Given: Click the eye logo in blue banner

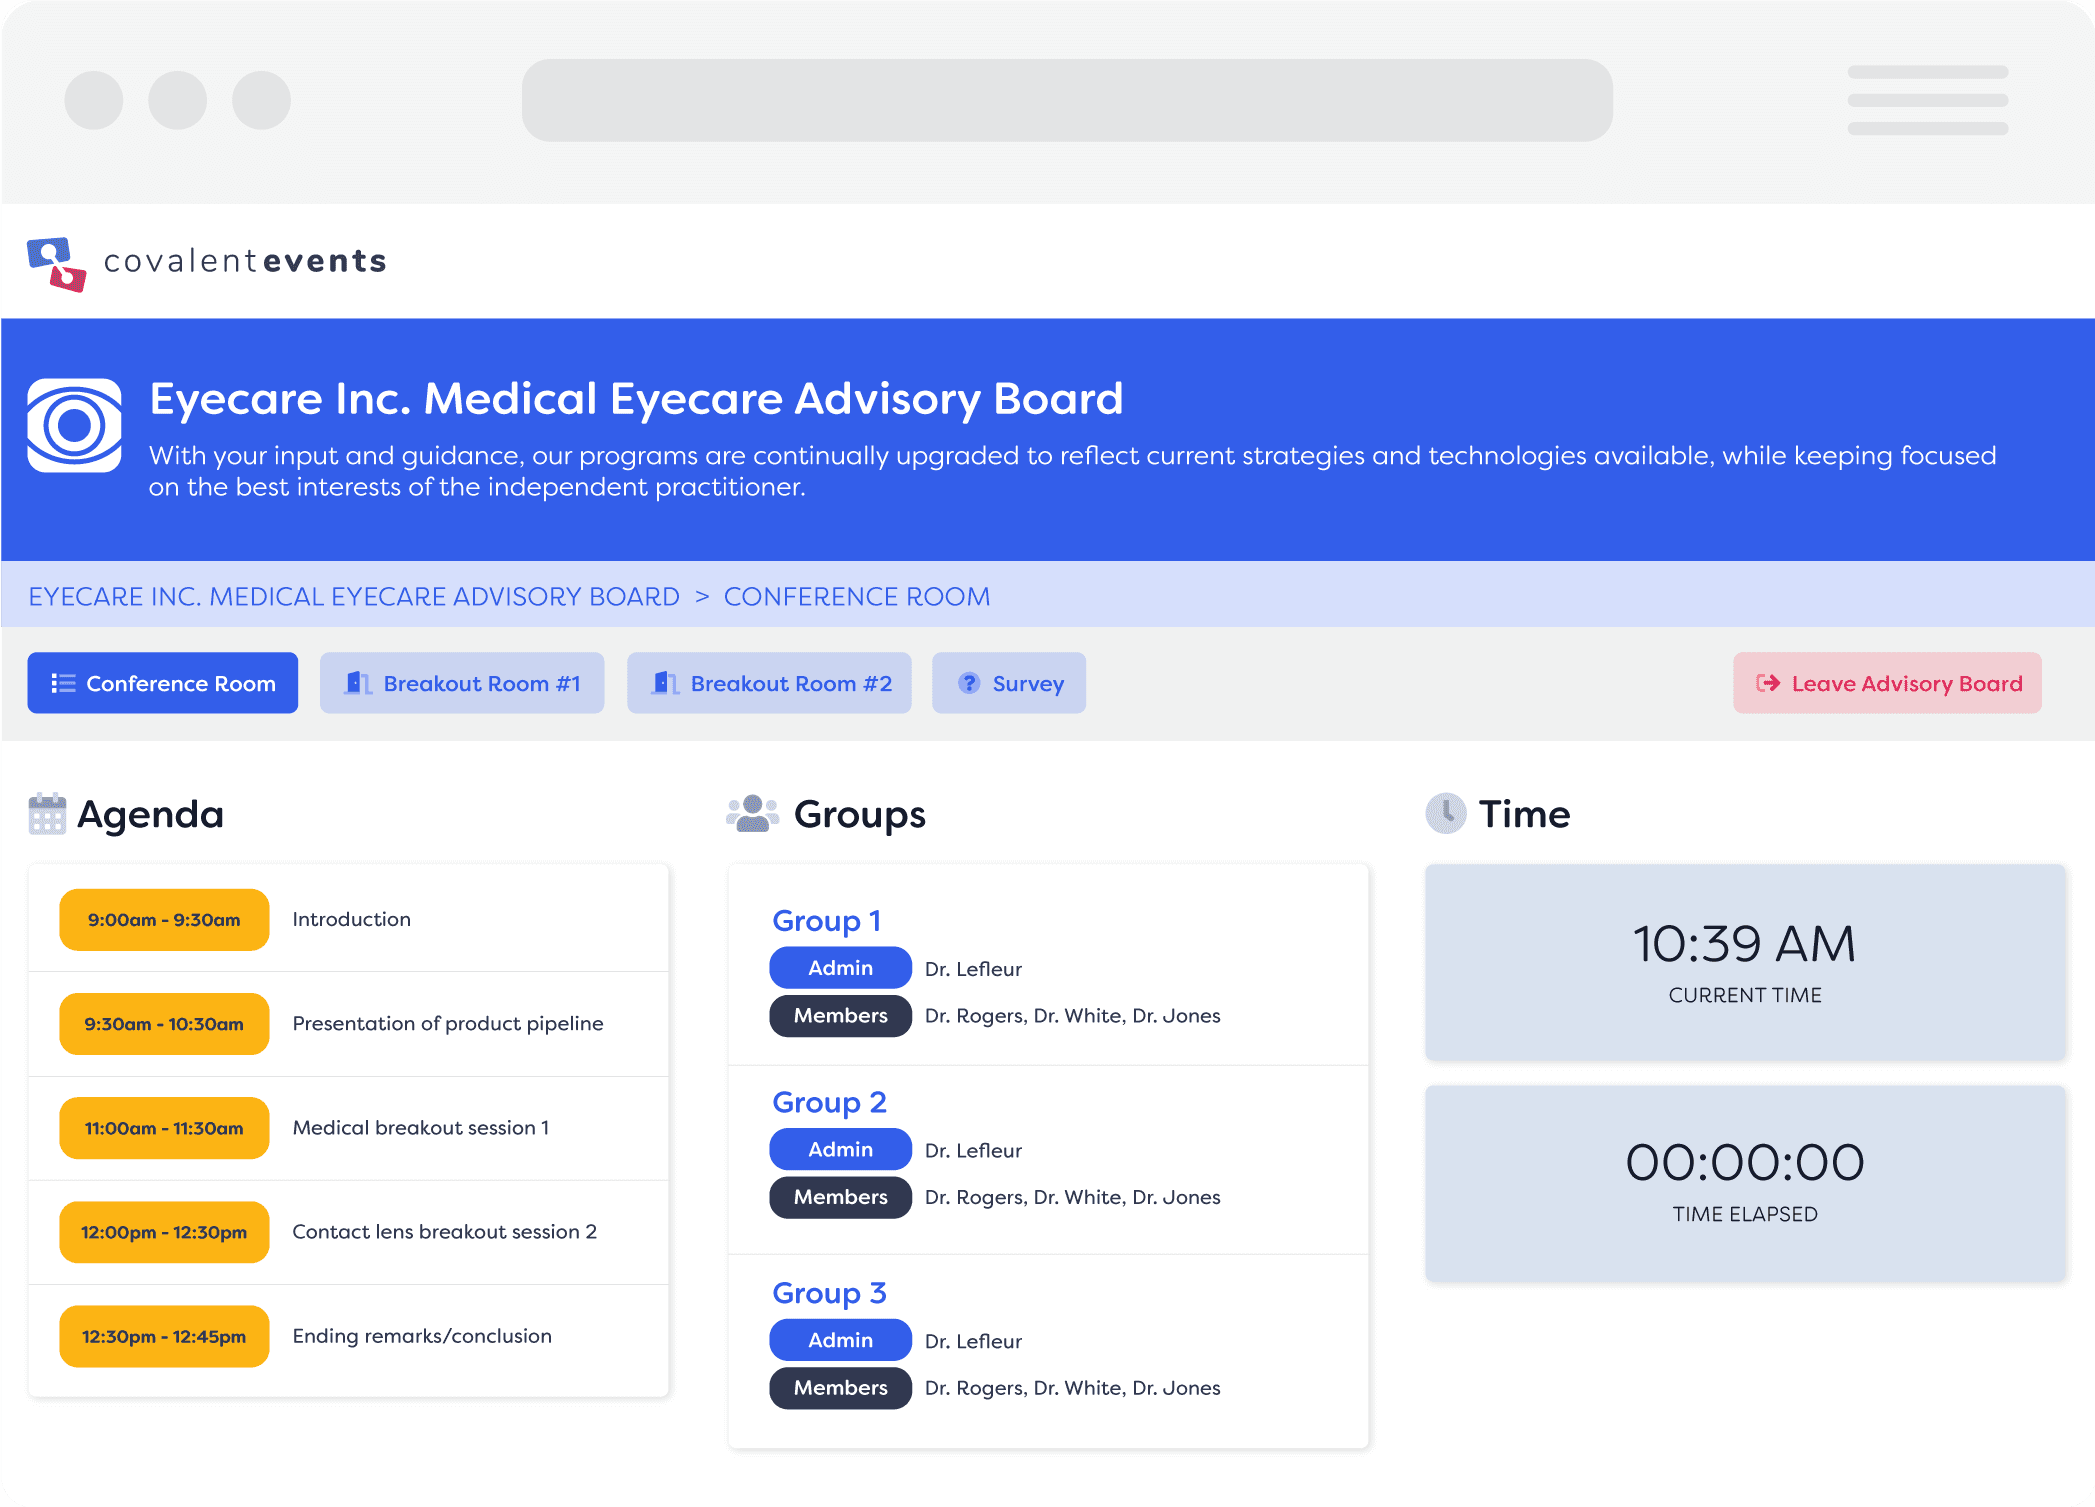Looking at the screenshot, I should pyautogui.click(x=75, y=425).
